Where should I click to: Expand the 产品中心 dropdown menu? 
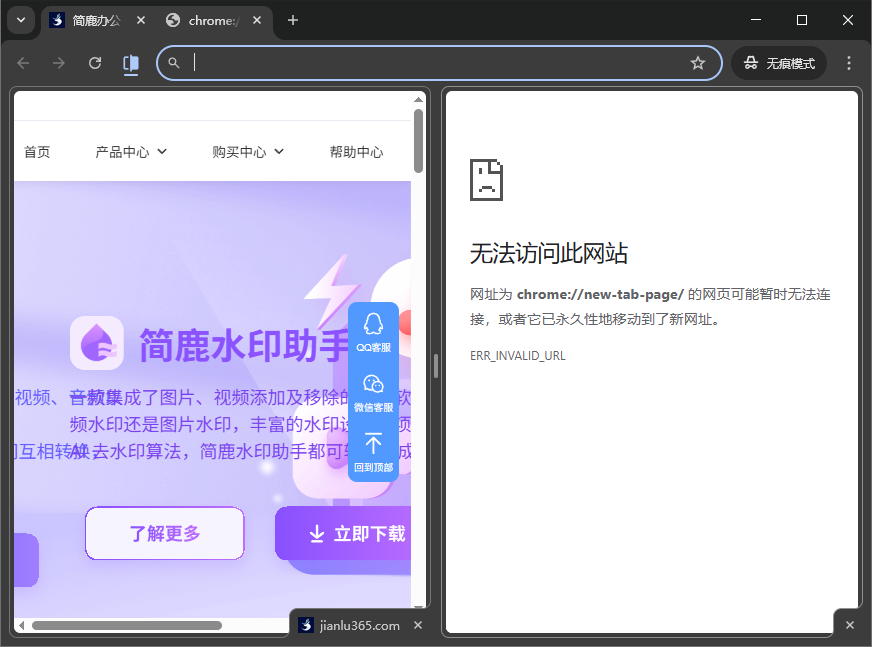[x=131, y=151]
